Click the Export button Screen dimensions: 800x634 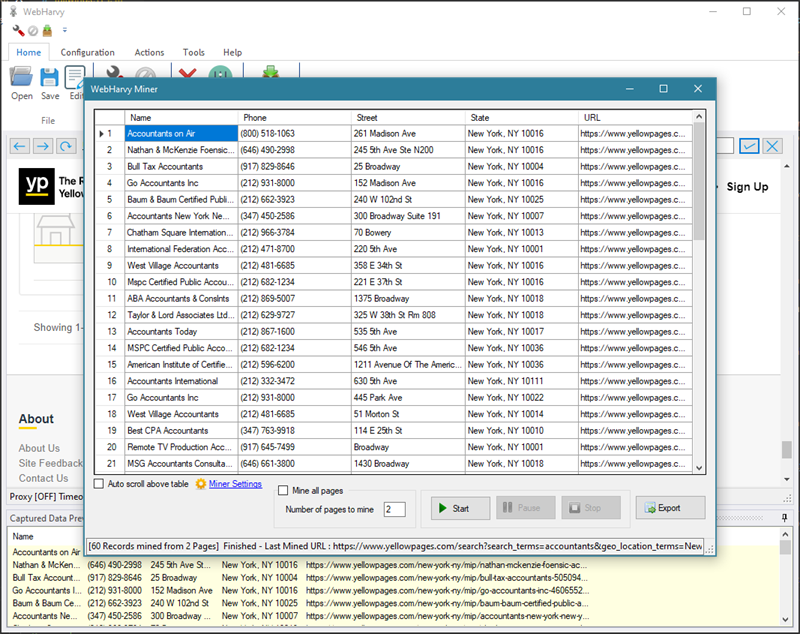tap(670, 508)
